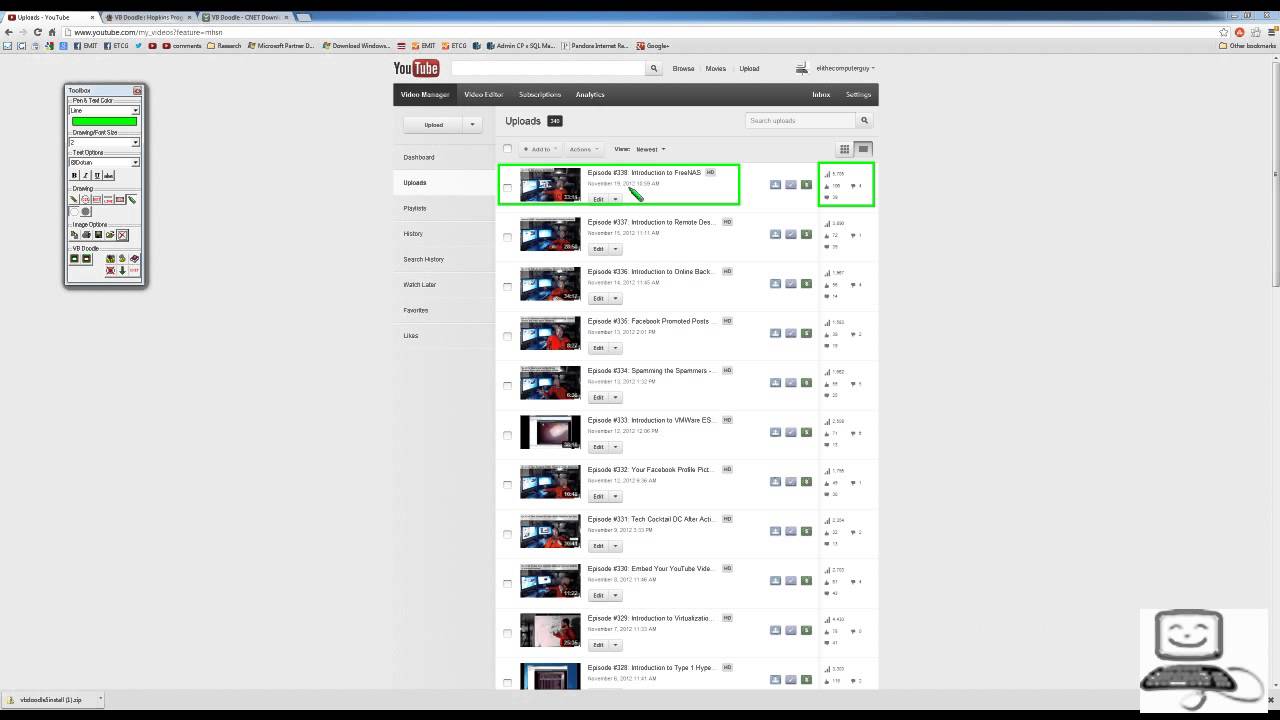Open the View Newest sort dropdown

[x=650, y=149]
